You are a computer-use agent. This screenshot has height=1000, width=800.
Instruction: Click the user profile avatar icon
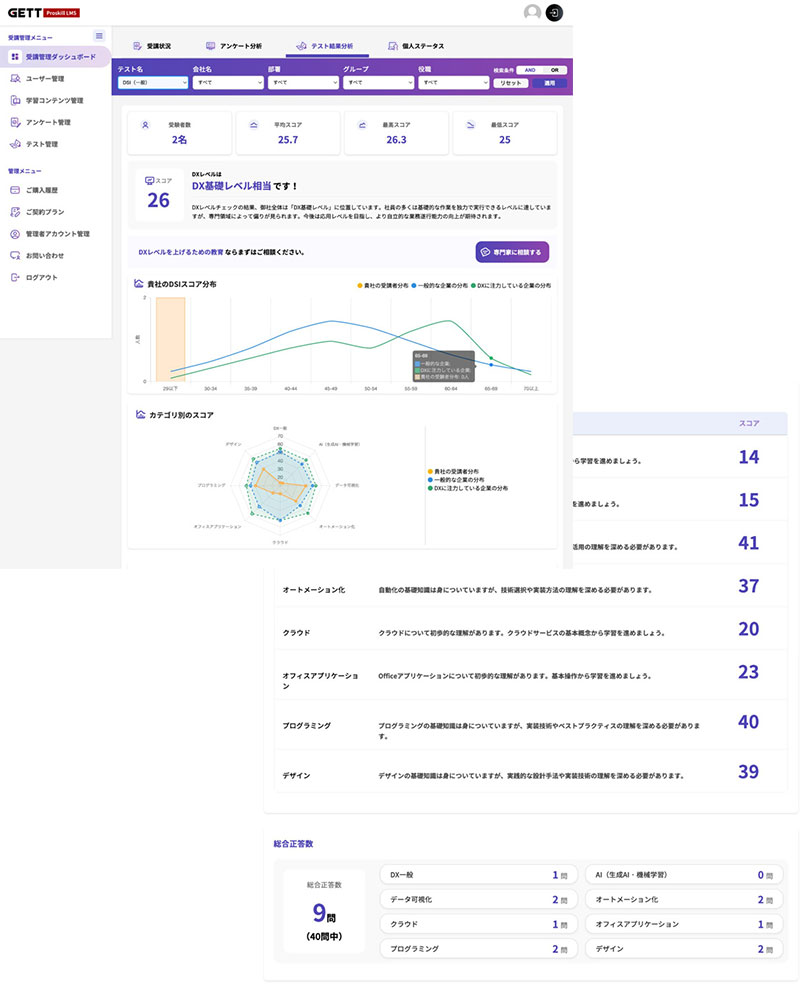click(532, 12)
